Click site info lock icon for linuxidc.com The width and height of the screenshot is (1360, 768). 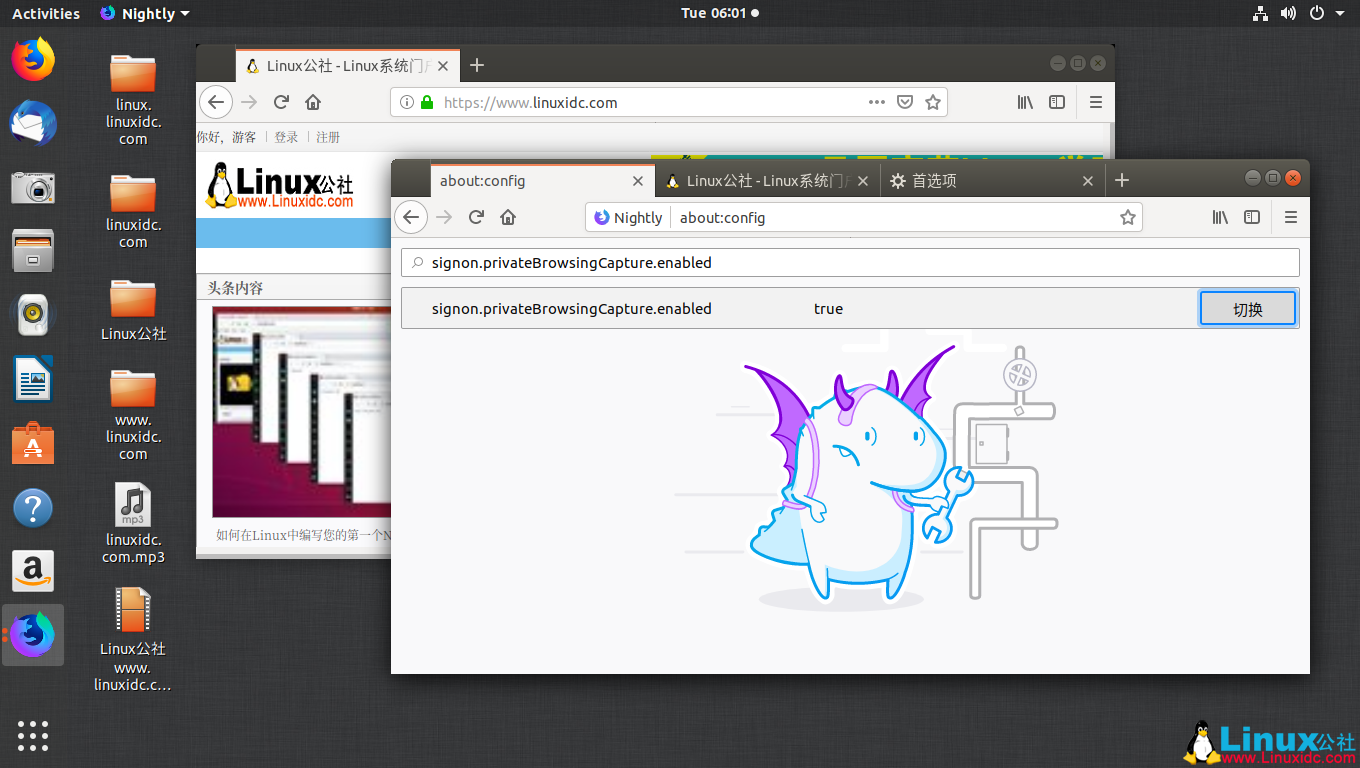pos(427,102)
